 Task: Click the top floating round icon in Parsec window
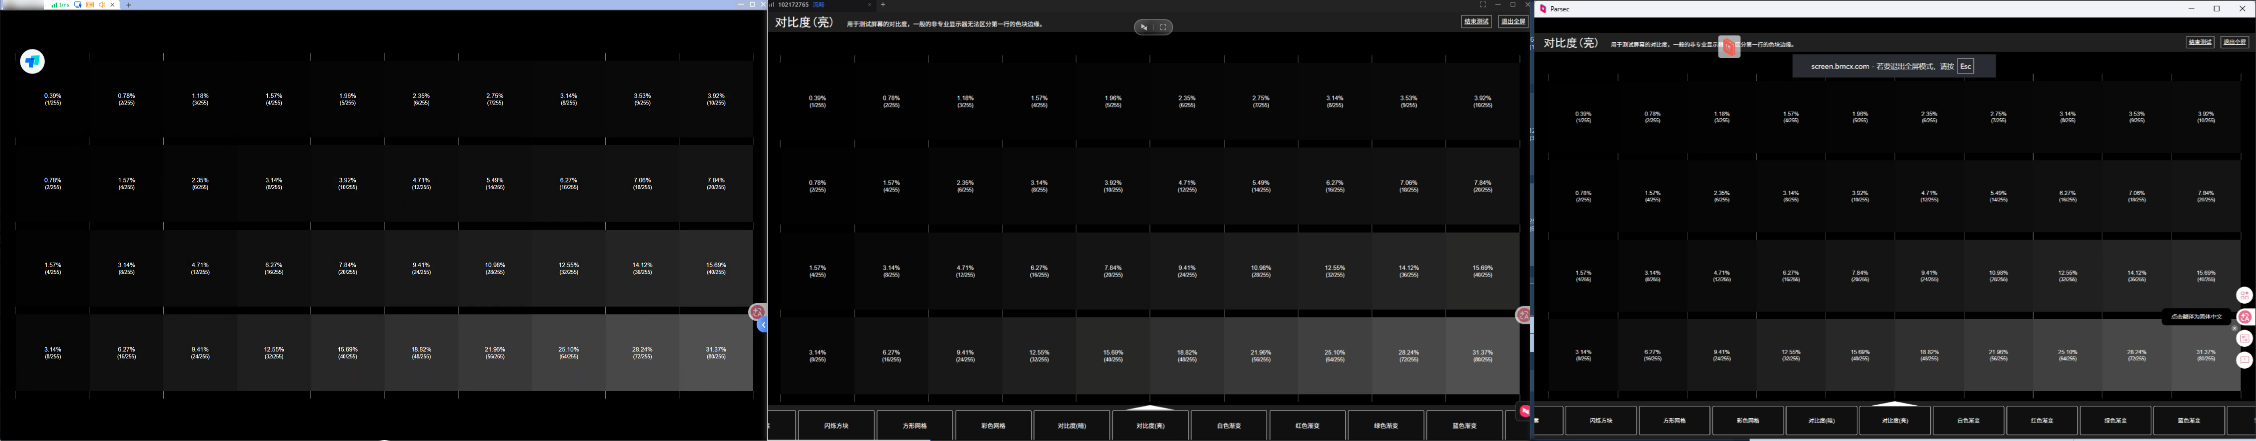click(2244, 295)
